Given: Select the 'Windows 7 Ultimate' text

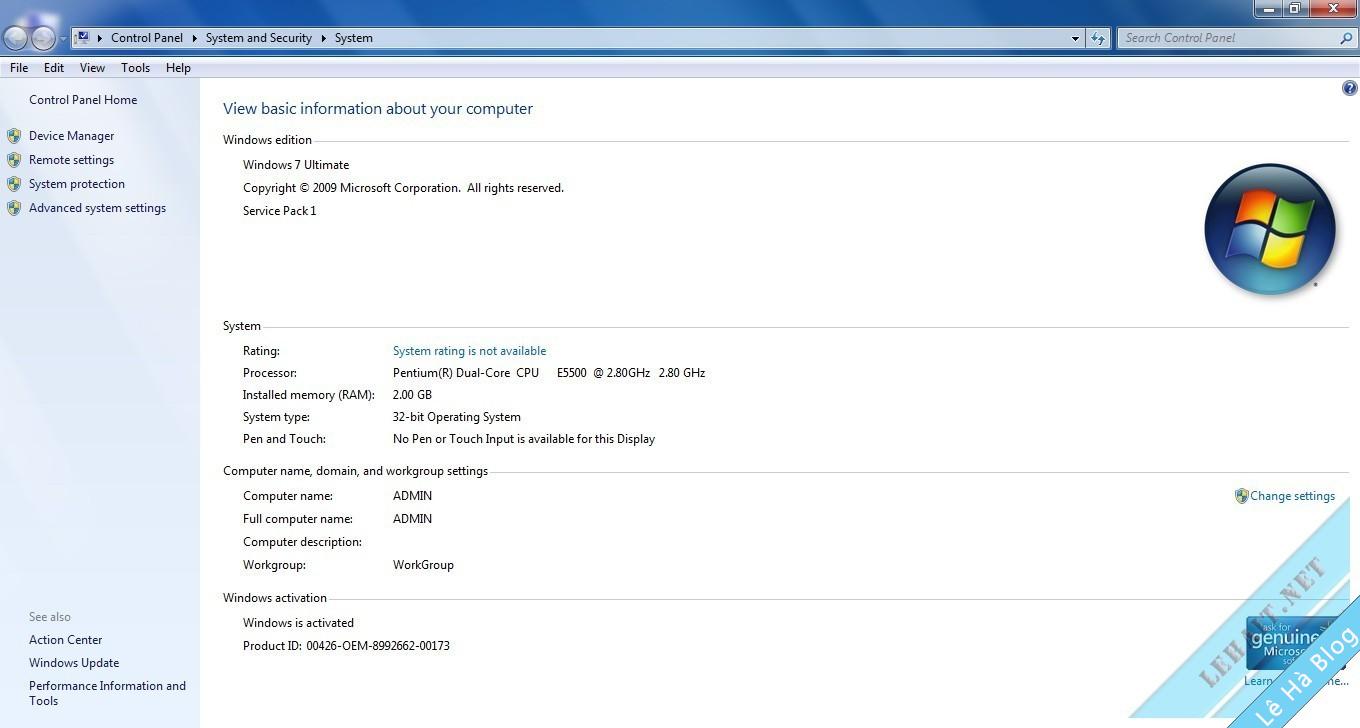Looking at the screenshot, I should [x=296, y=165].
